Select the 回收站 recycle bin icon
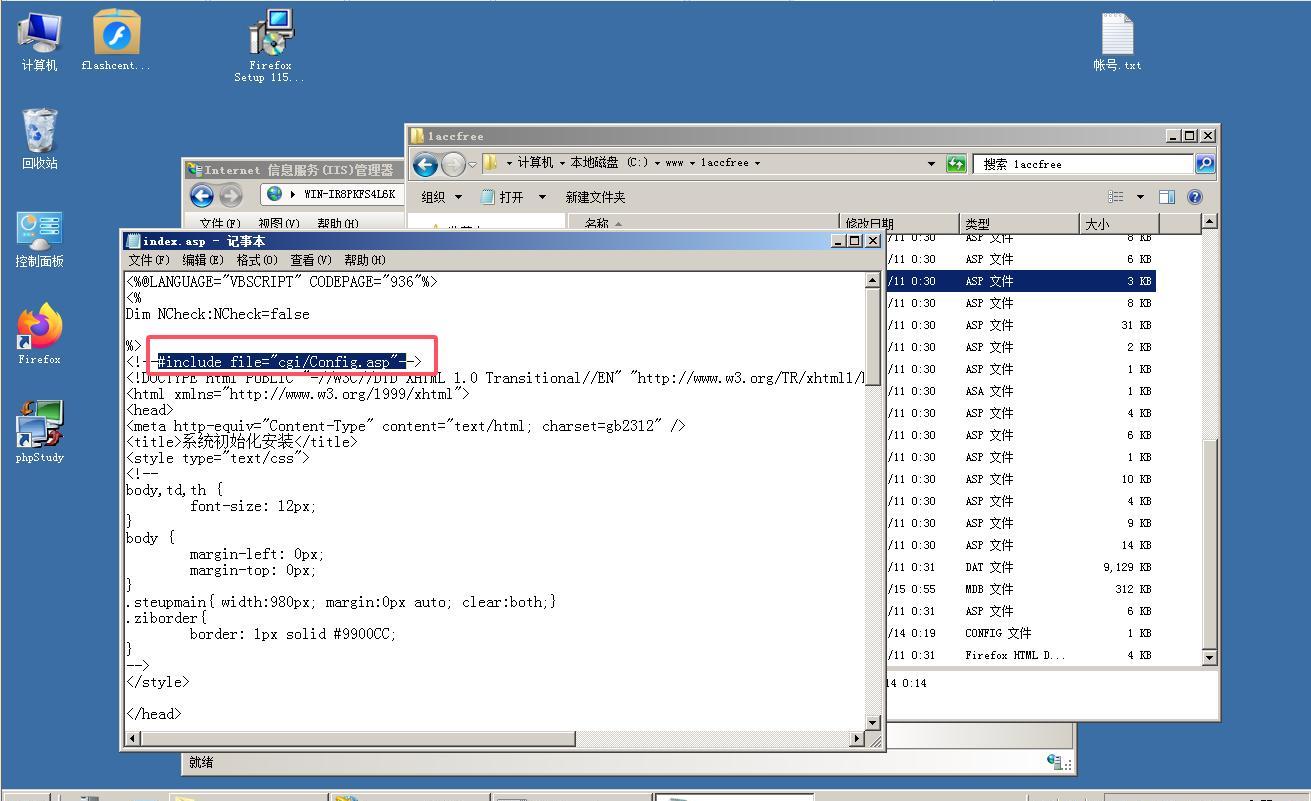The width and height of the screenshot is (1311, 801). (x=39, y=140)
